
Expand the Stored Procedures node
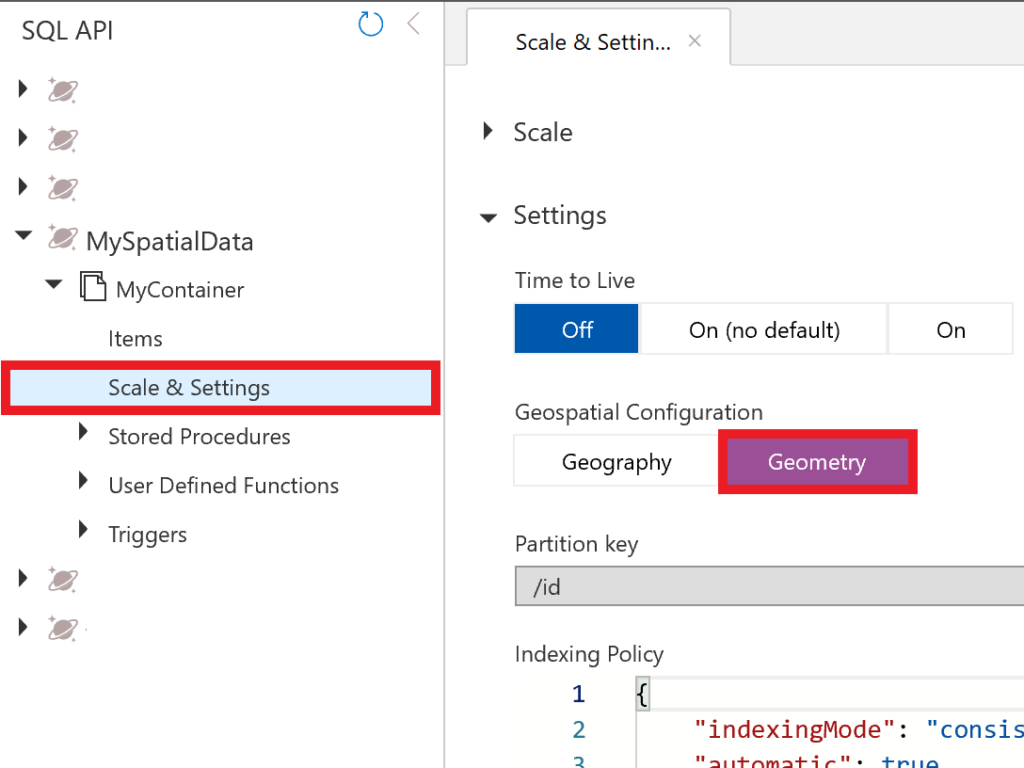(x=84, y=434)
